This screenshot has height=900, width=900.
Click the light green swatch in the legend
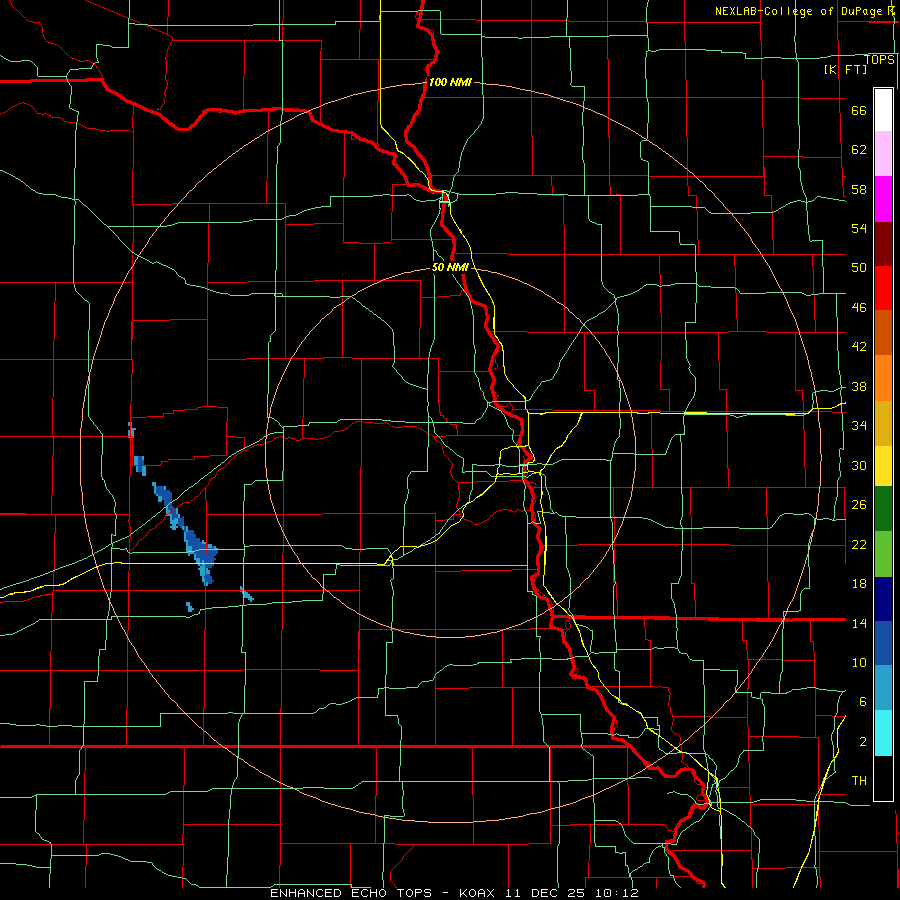click(x=883, y=554)
